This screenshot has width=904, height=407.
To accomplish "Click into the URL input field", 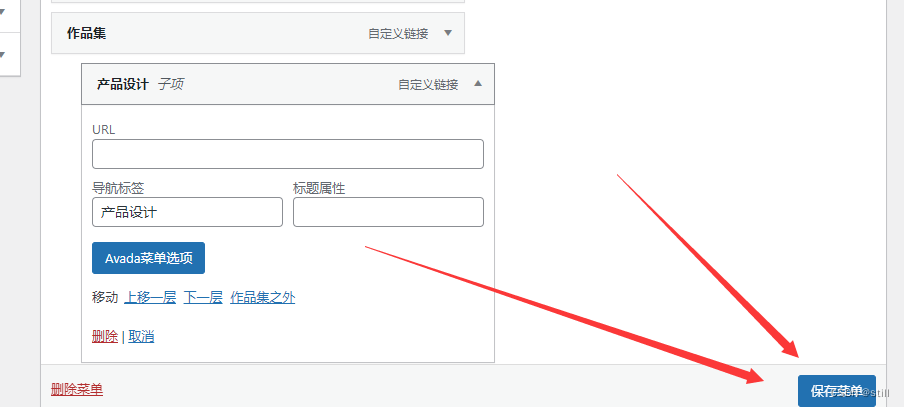I will pyautogui.click(x=288, y=154).
